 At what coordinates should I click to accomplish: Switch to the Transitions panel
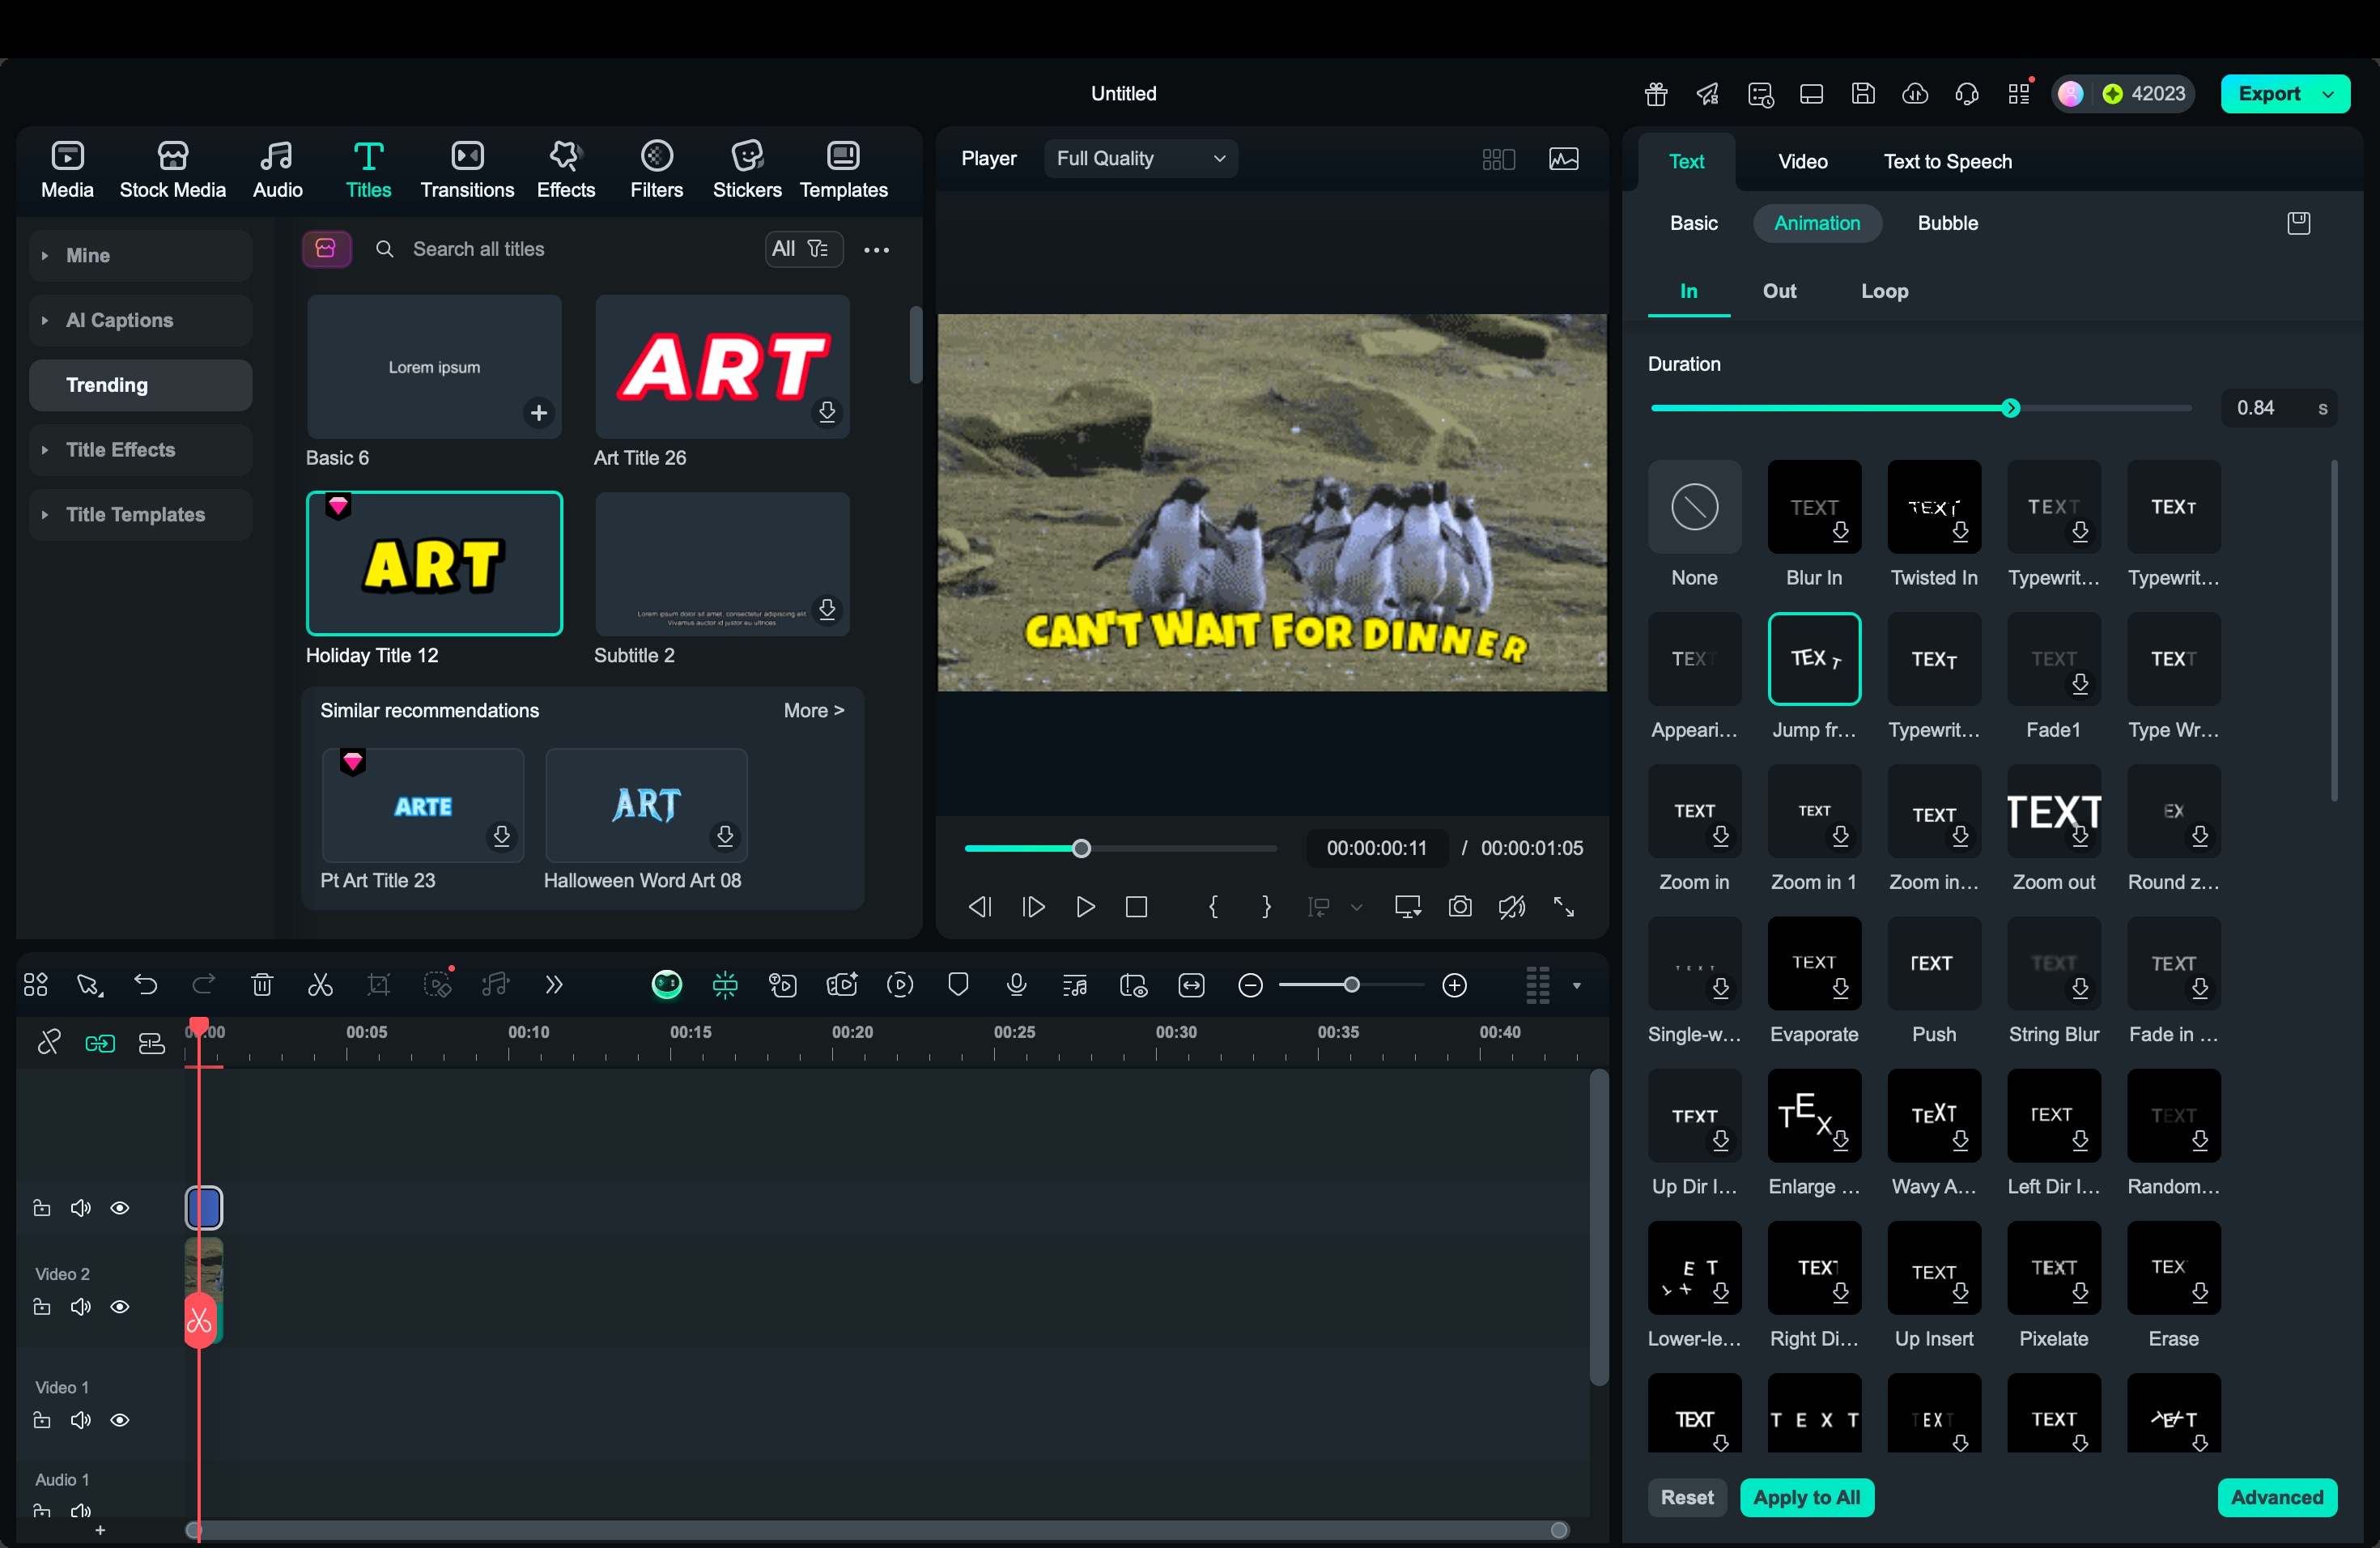point(466,168)
